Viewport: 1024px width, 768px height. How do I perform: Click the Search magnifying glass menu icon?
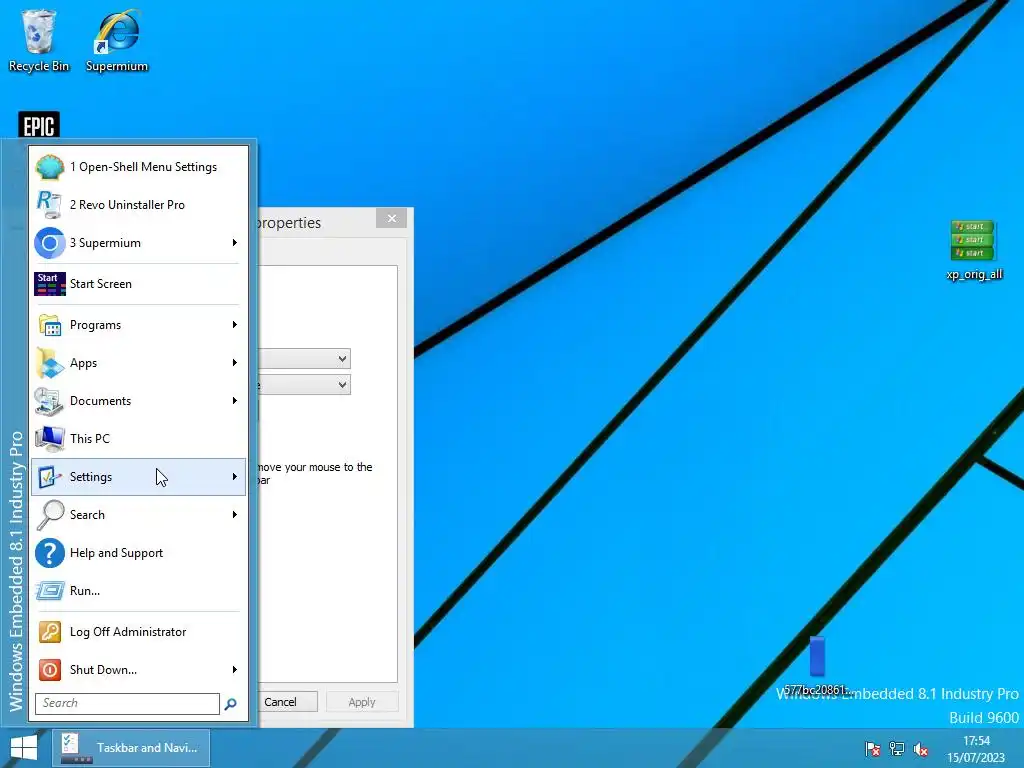[x=50, y=515]
